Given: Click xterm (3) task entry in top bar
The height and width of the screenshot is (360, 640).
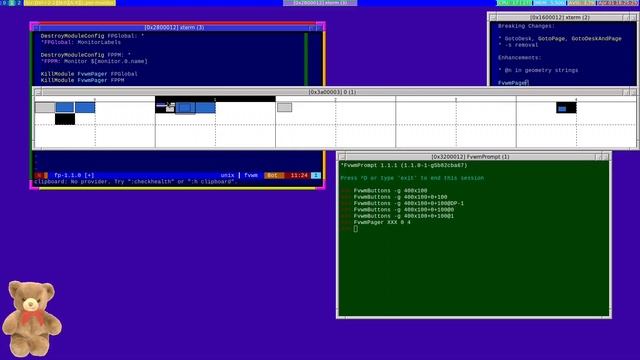Looking at the screenshot, I should [320, 3].
